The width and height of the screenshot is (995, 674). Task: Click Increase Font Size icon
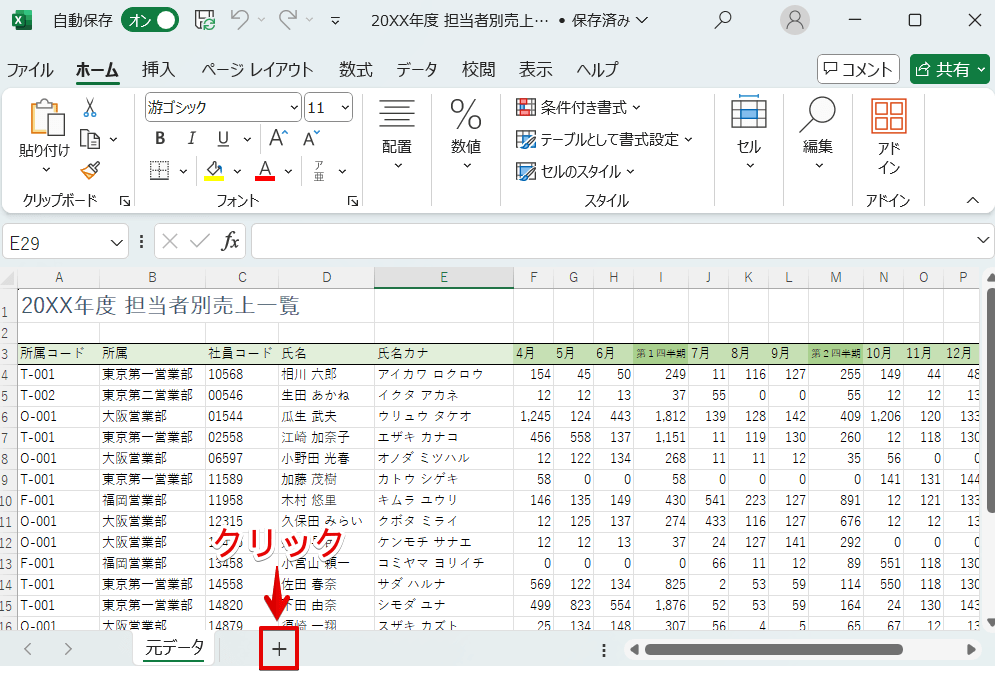click(279, 138)
